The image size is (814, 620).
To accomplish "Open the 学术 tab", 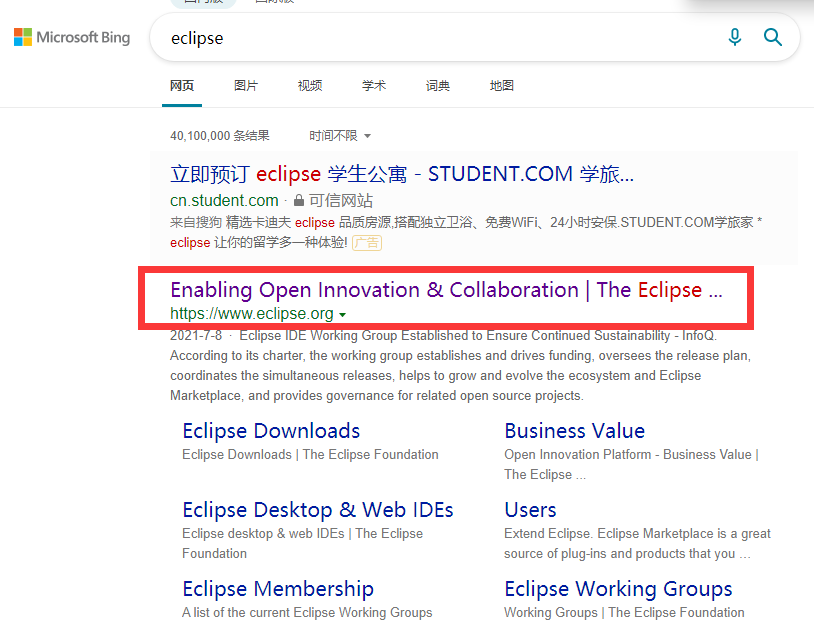I will 374,86.
